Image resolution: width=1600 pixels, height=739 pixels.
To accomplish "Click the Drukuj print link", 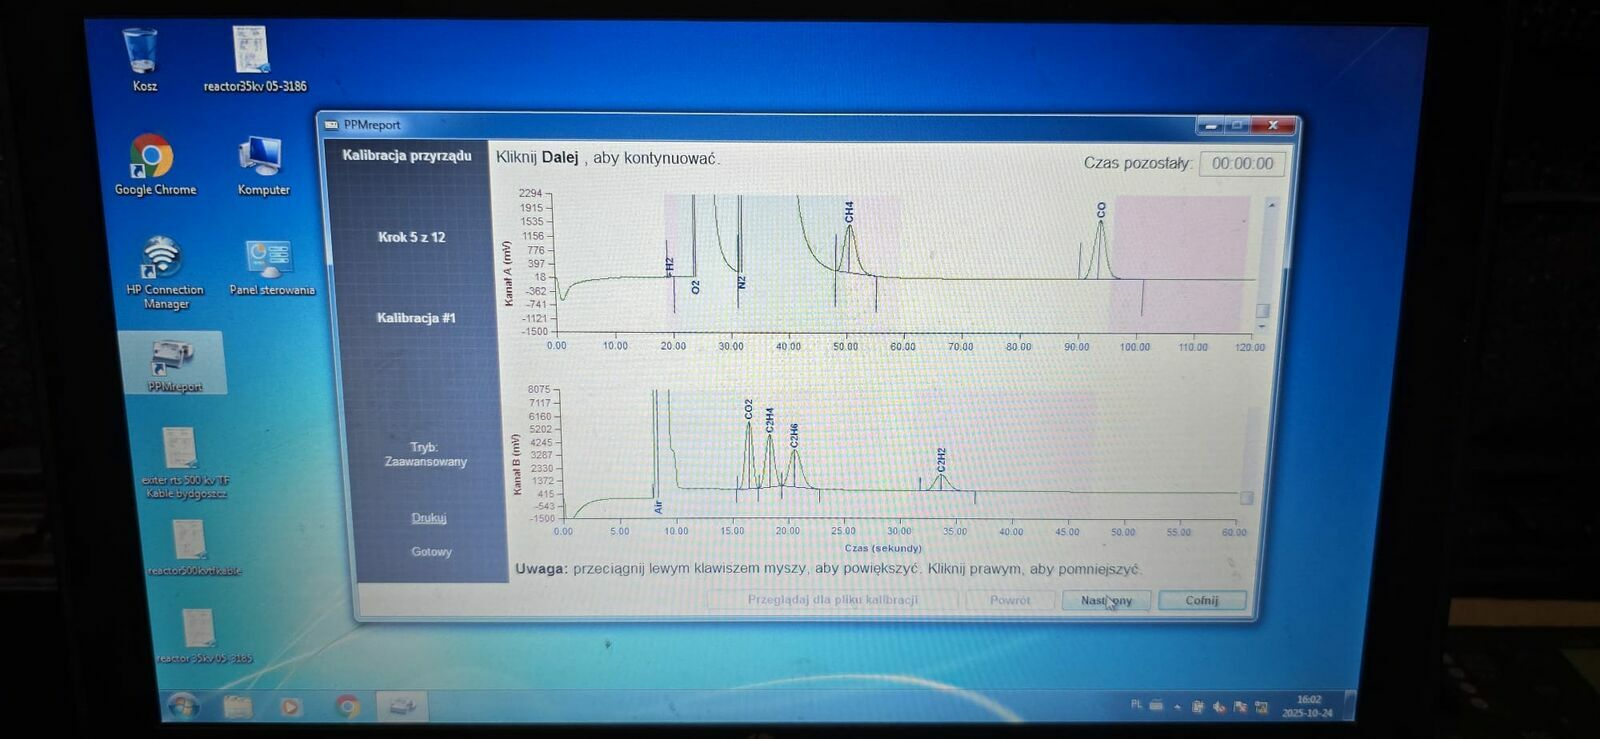I will pos(428,518).
